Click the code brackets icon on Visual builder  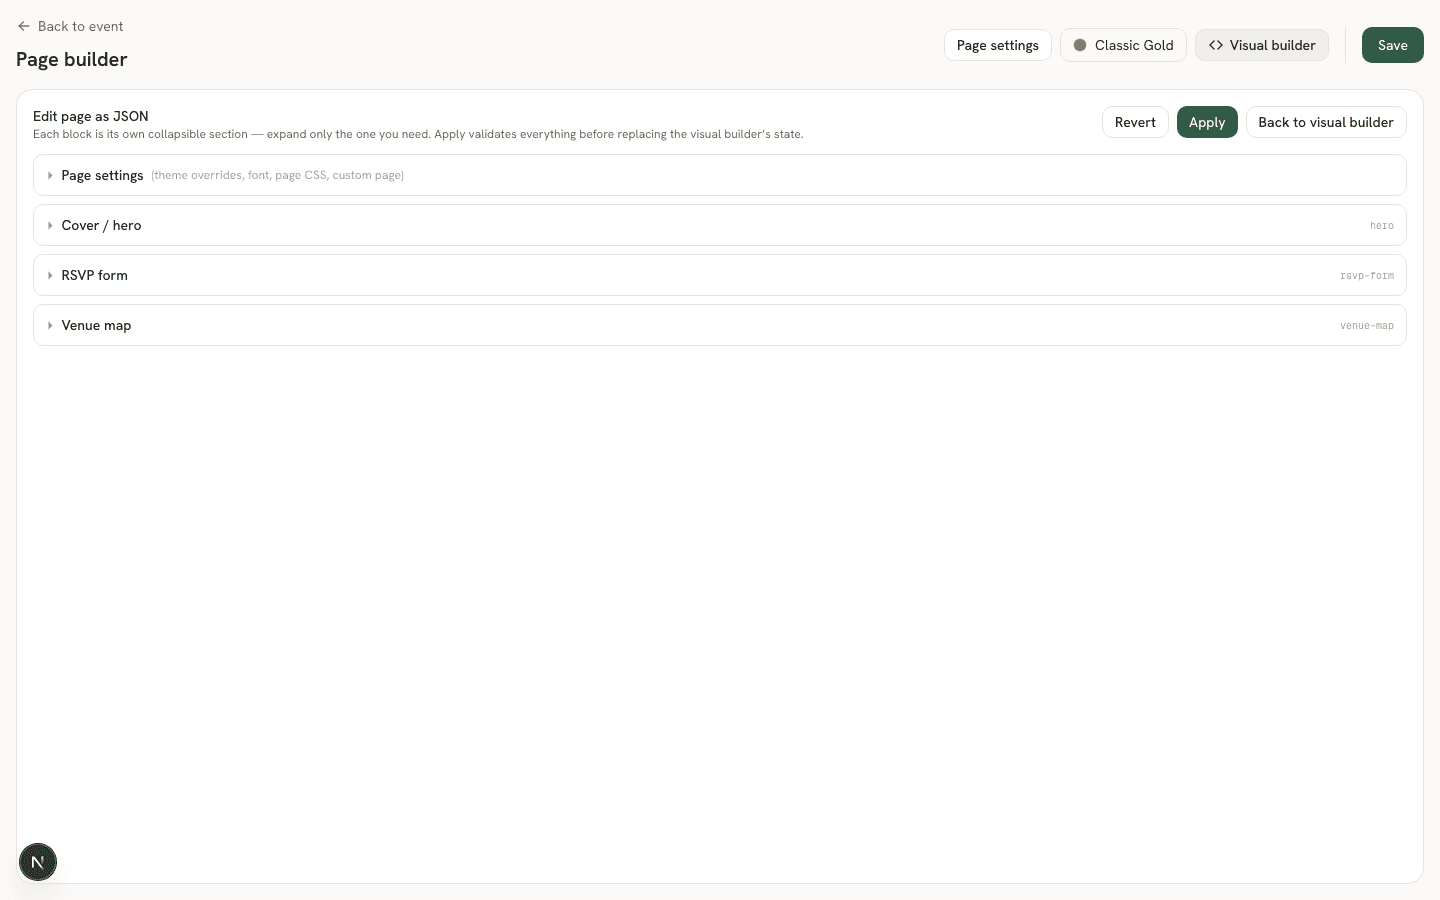click(x=1216, y=45)
